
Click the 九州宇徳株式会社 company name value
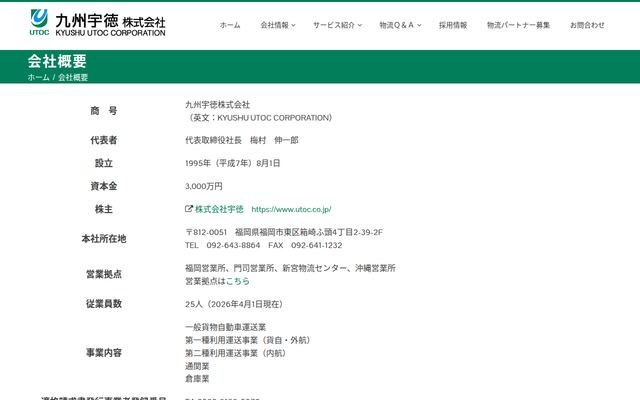pyautogui.click(x=218, y=104)
